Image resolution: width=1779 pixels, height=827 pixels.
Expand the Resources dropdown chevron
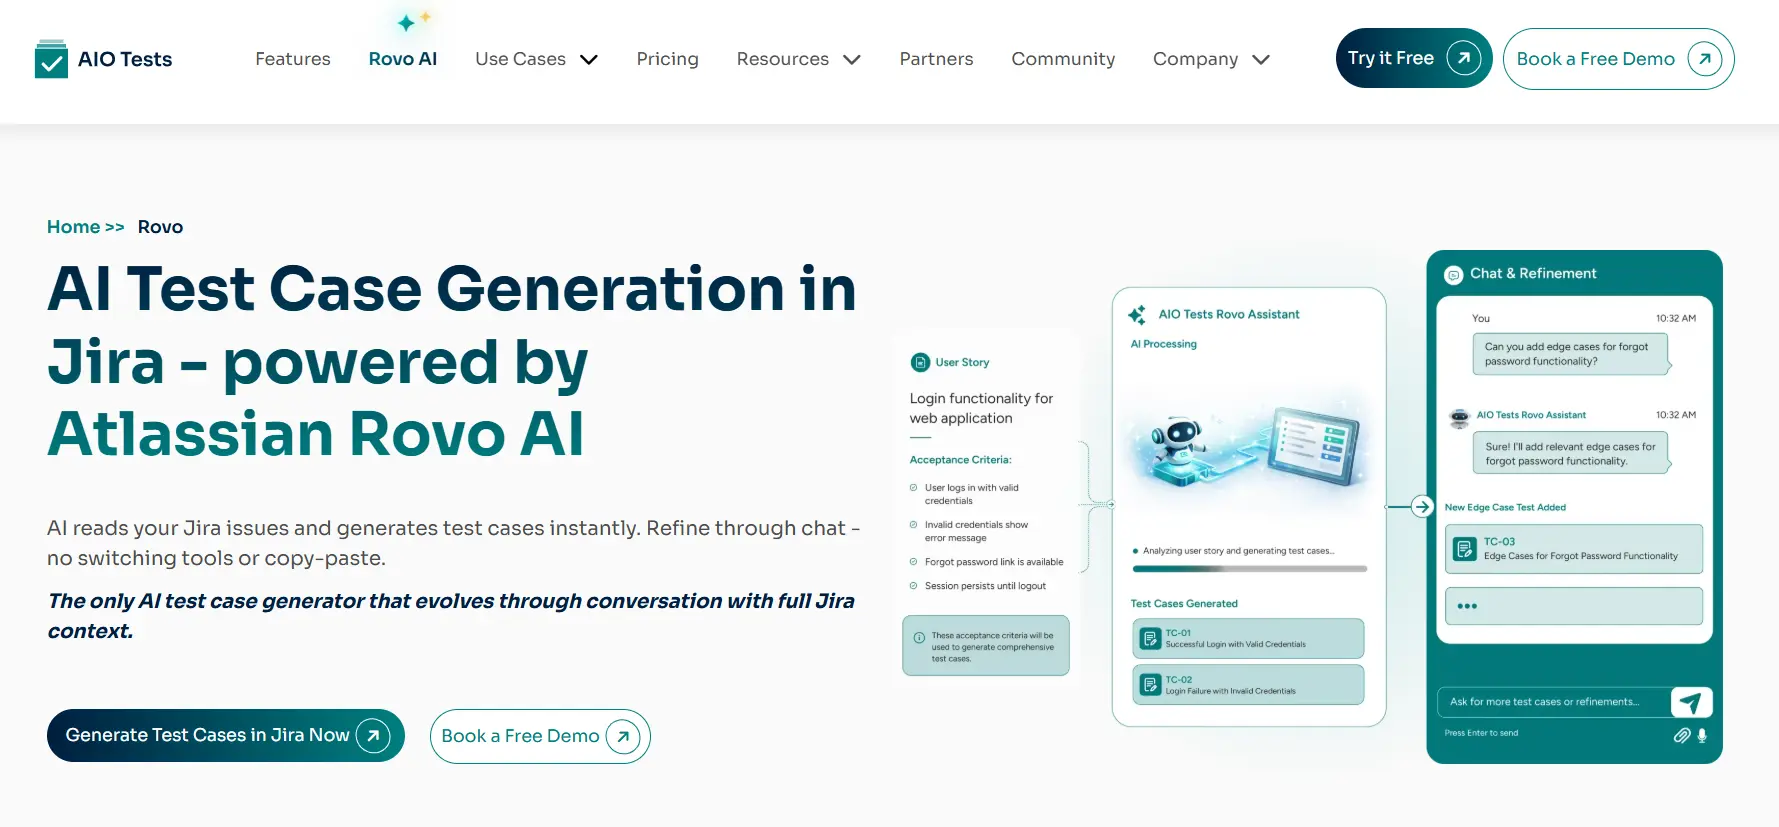coord(852,60)
